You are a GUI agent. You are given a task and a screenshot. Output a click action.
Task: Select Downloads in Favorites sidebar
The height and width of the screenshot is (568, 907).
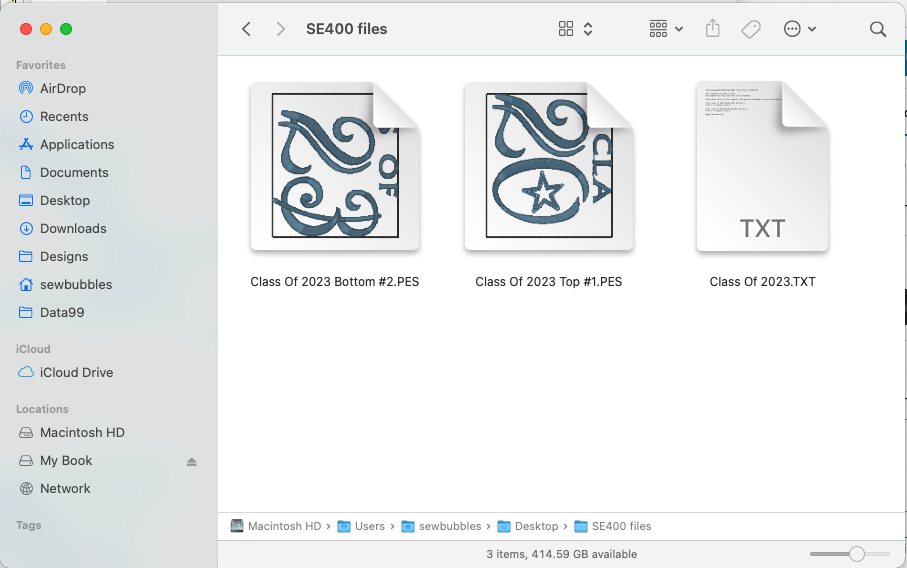72,228
